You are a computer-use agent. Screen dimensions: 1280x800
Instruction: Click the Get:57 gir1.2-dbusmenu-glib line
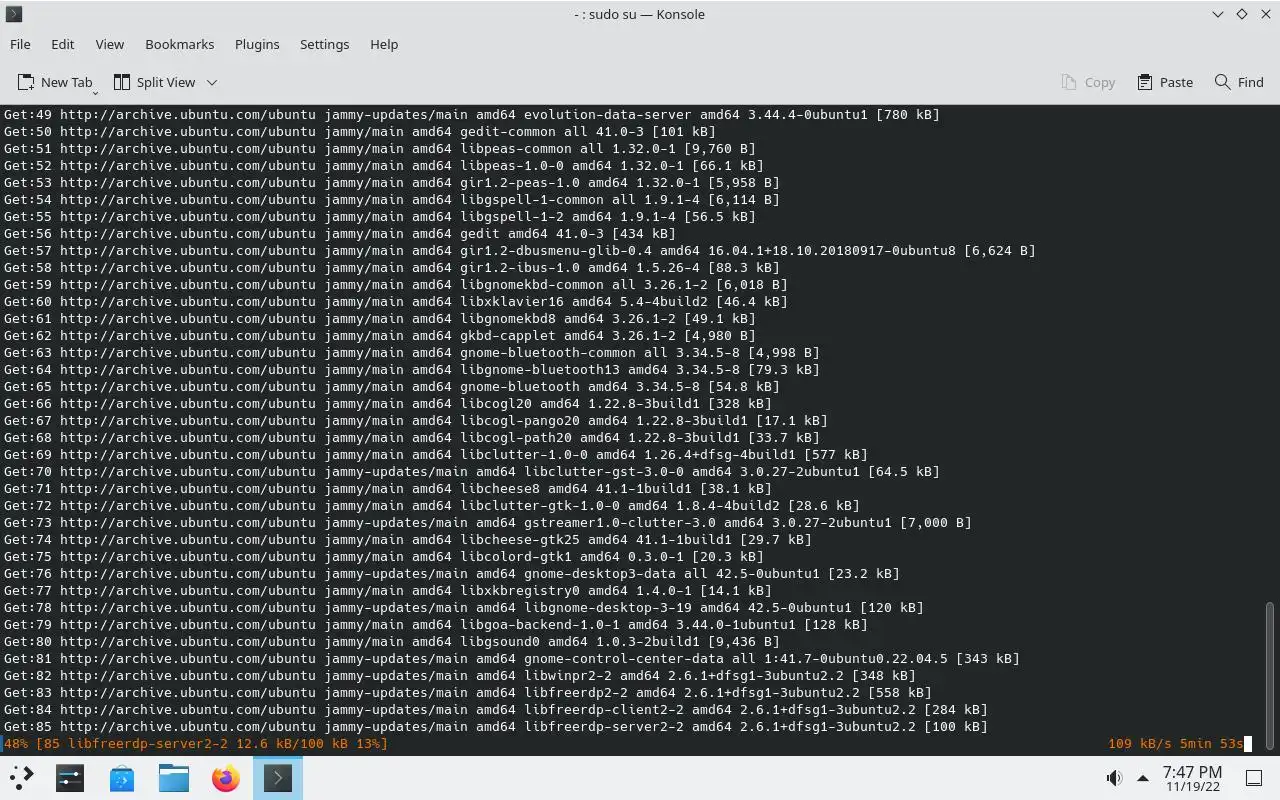519,251
